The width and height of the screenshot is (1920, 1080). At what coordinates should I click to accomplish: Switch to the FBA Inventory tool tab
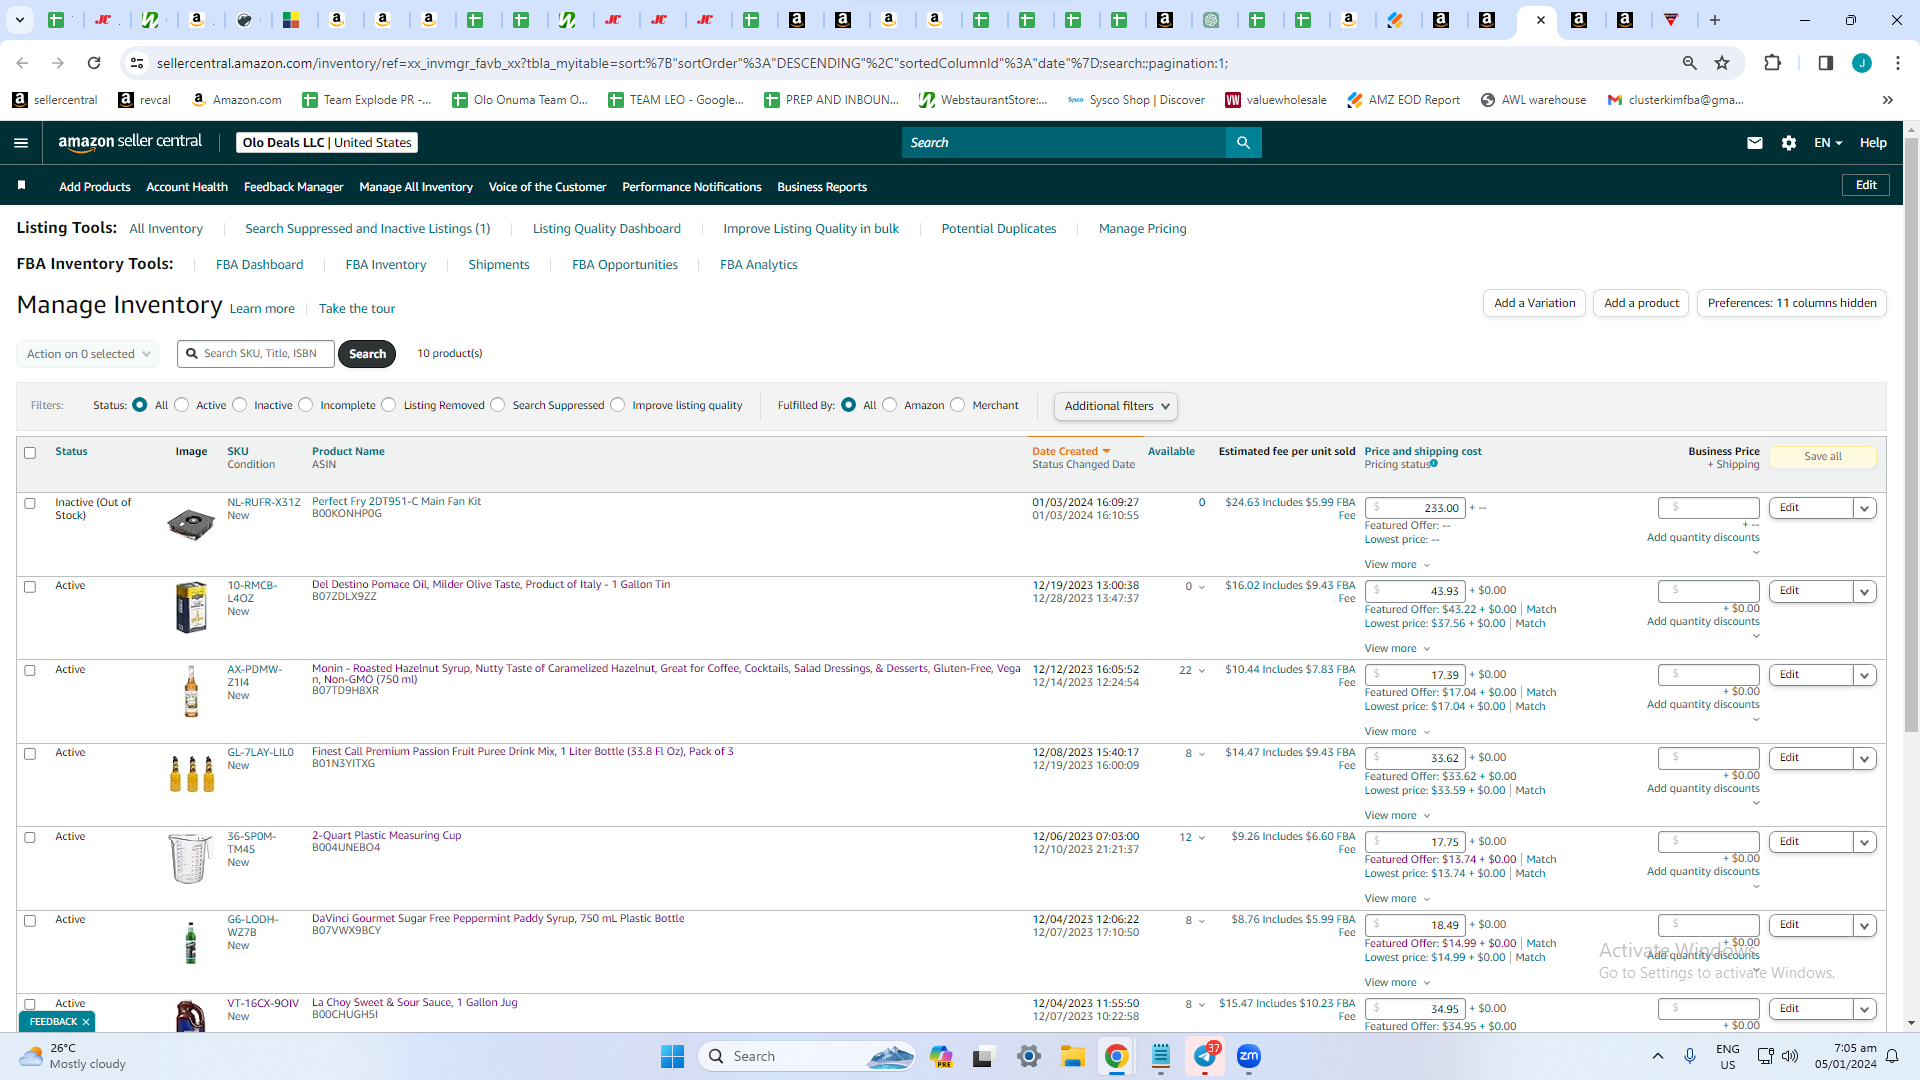pyautogui.click(x=386, y=265)
